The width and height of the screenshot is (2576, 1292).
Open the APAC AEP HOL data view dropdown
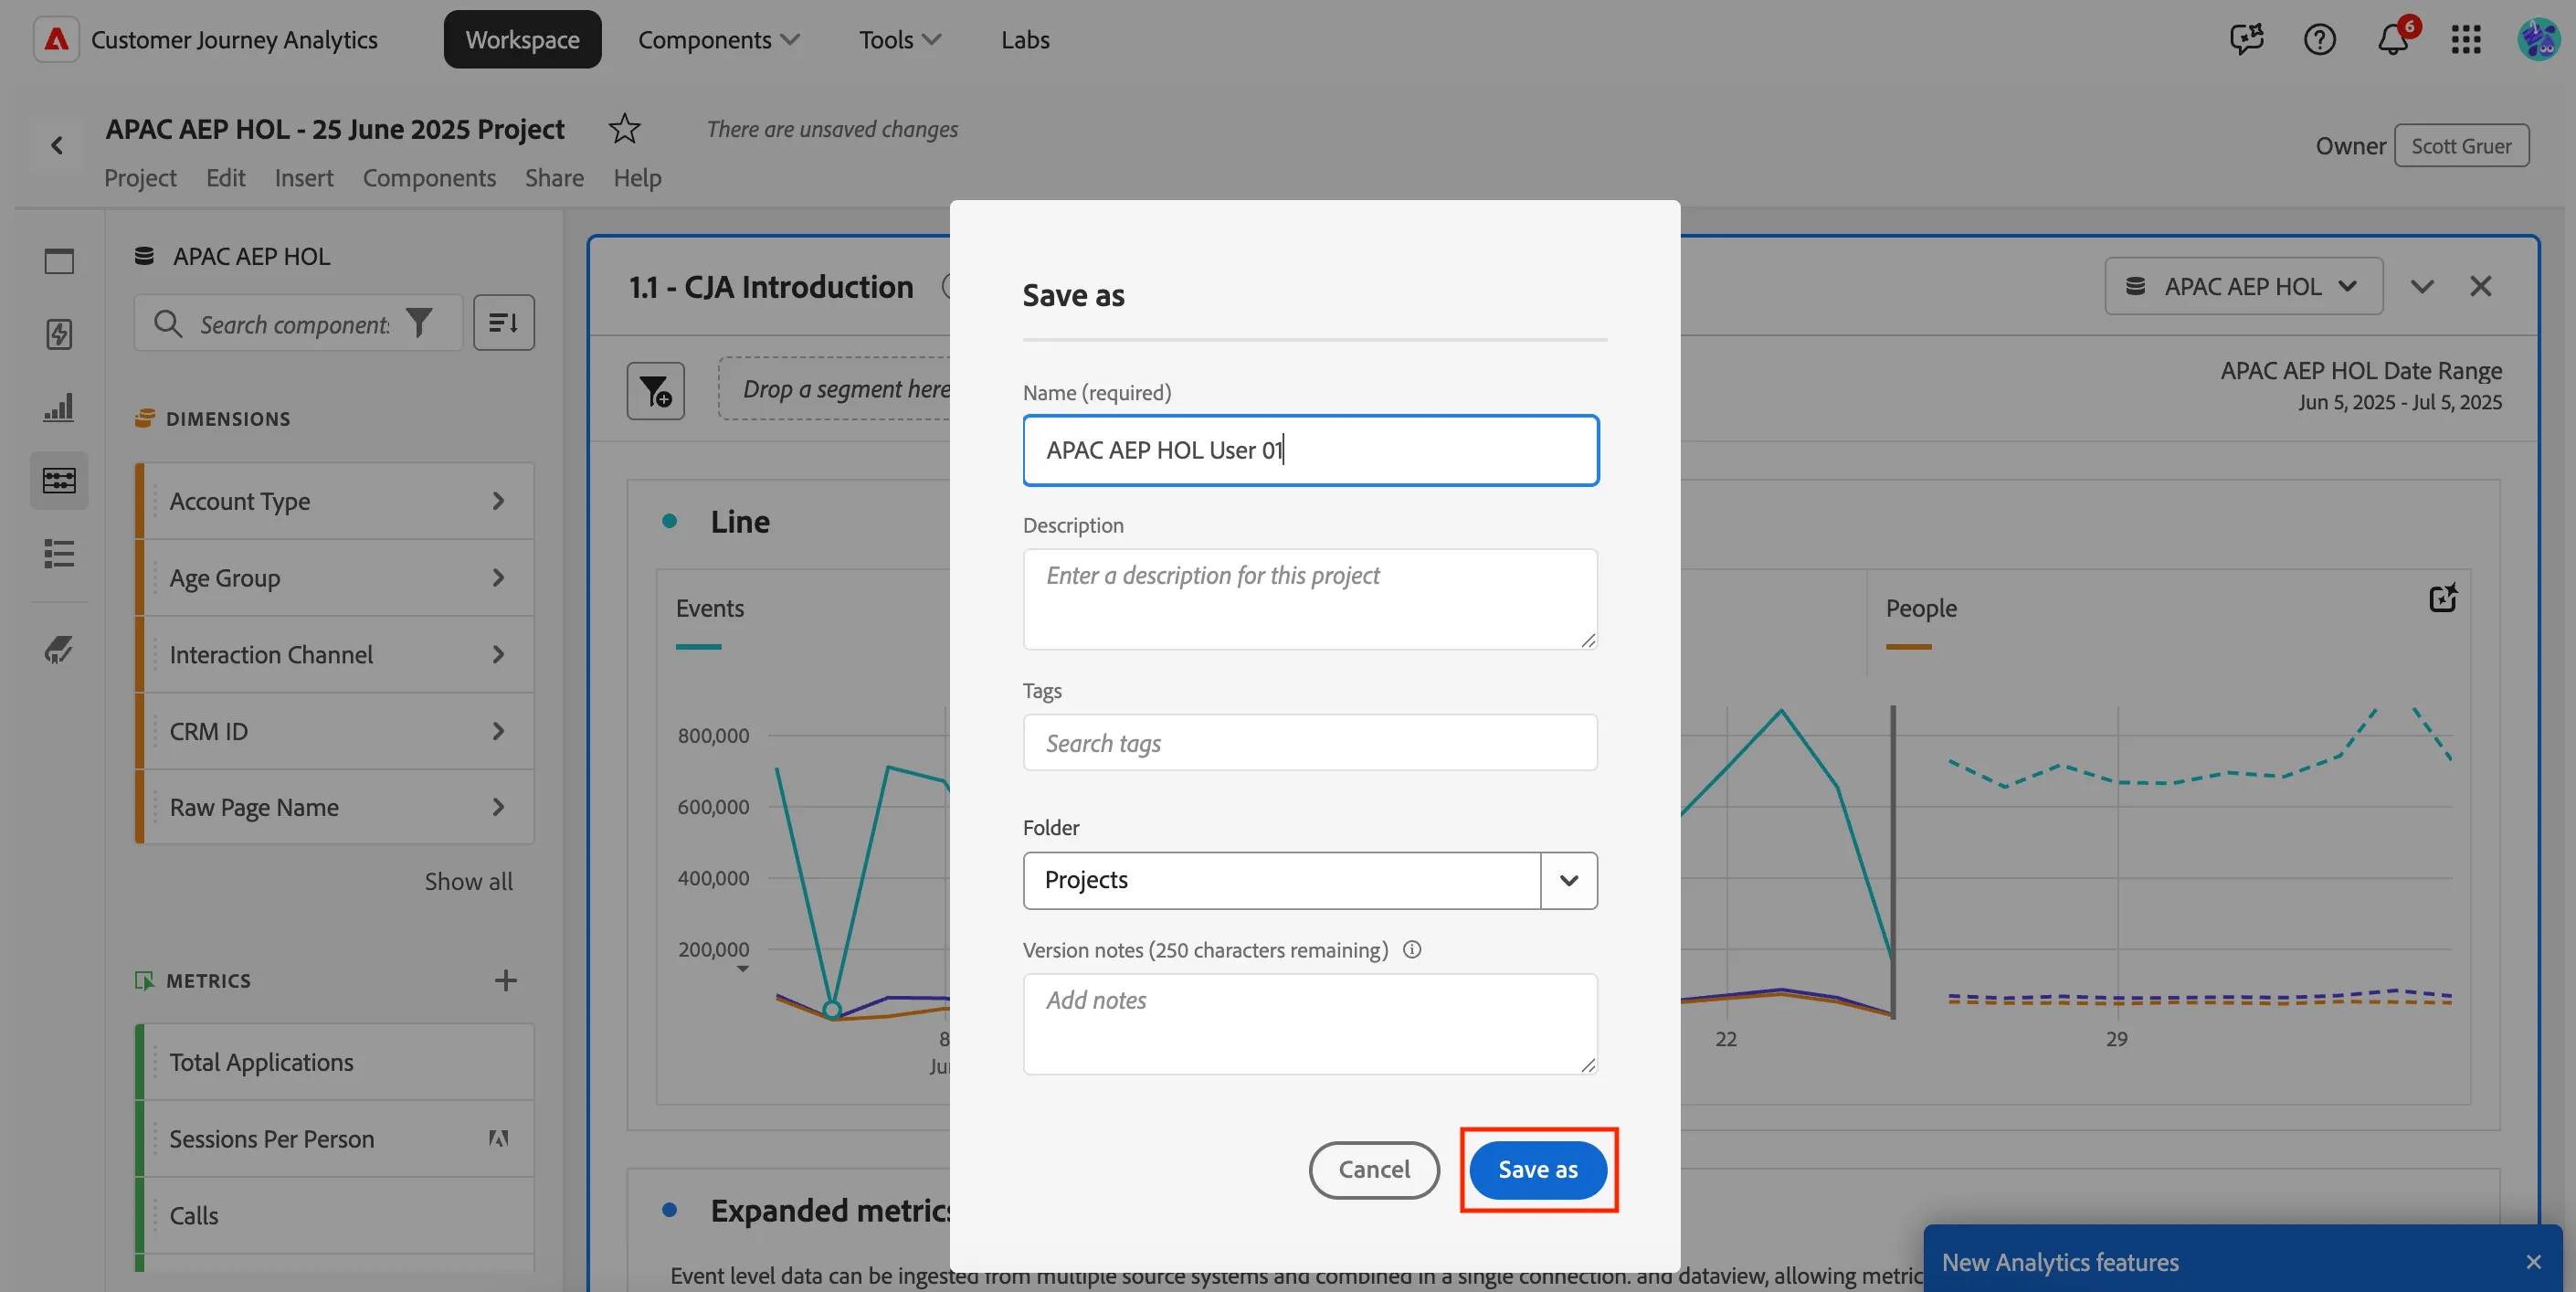[x=2243, y=286]
